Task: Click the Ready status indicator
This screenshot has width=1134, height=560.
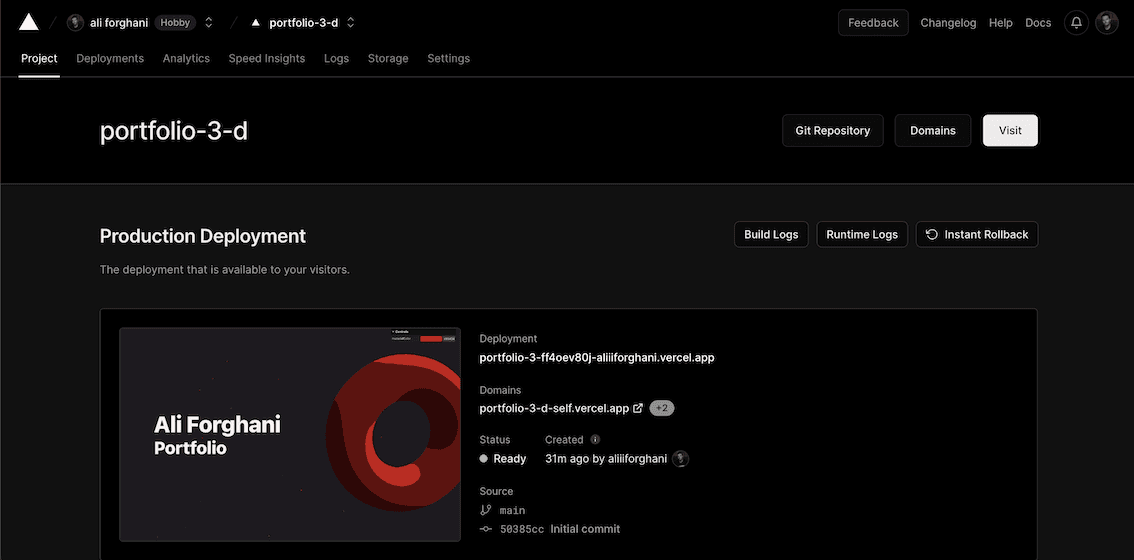Action: [x=503, y=459]
